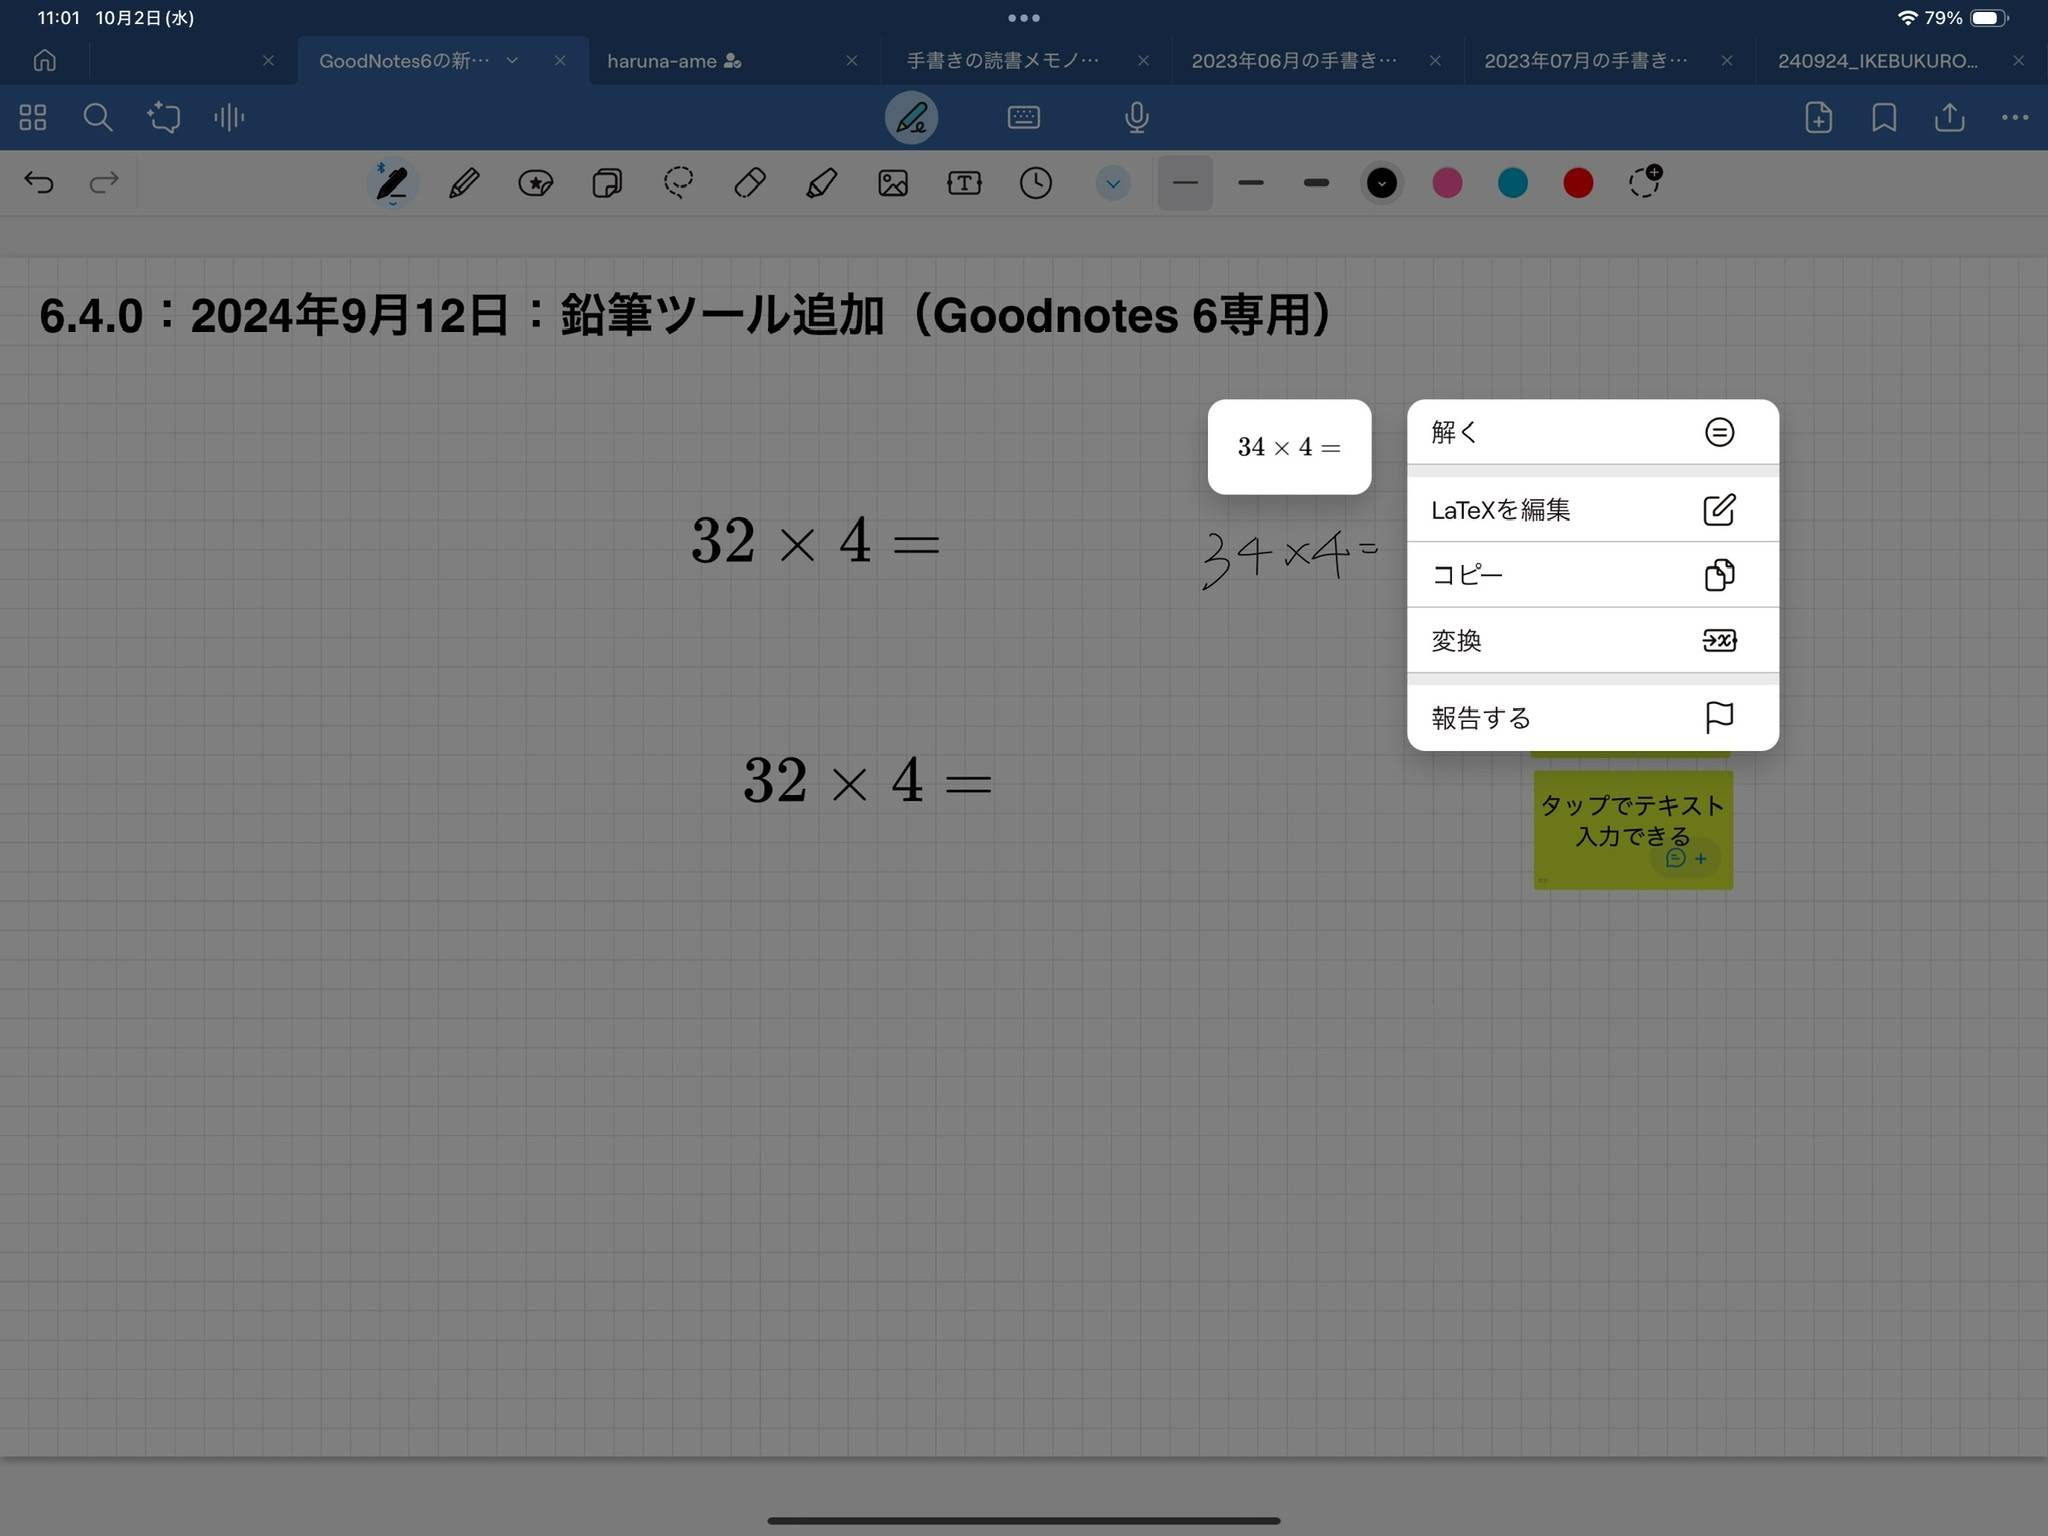Toggle microphone audio recording
The width and height of the screenshot is (2048, 1536).
pos(1136,118)
